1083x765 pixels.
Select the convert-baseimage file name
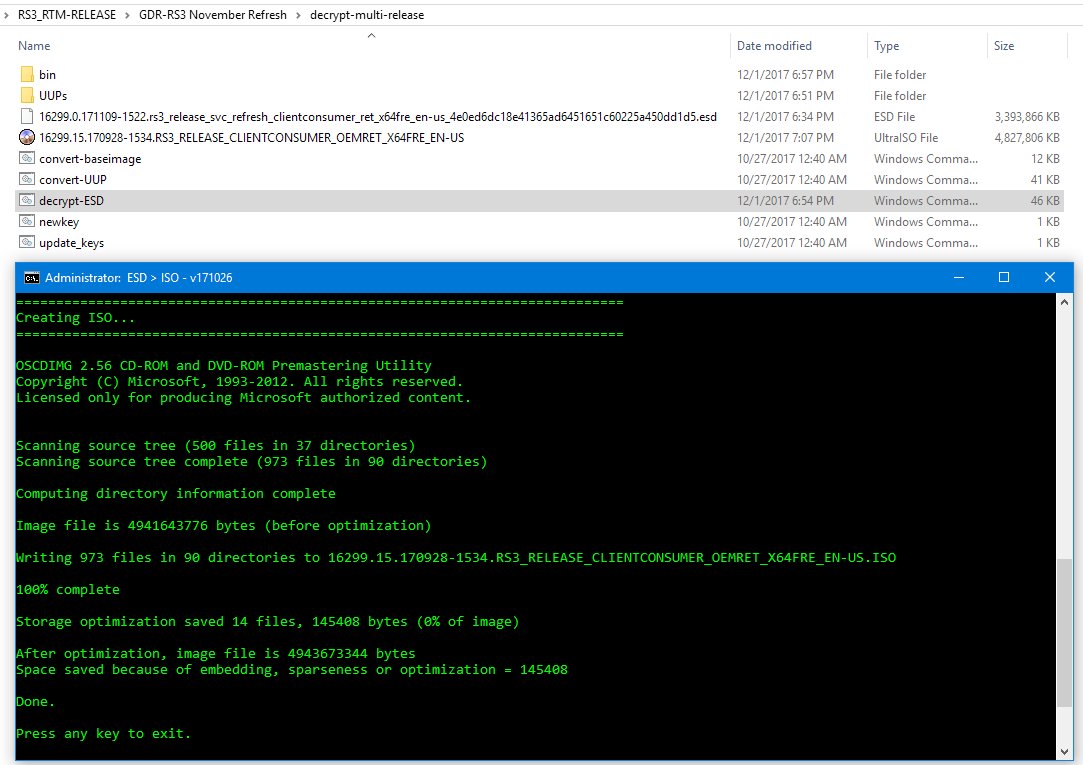pos(90,159)
